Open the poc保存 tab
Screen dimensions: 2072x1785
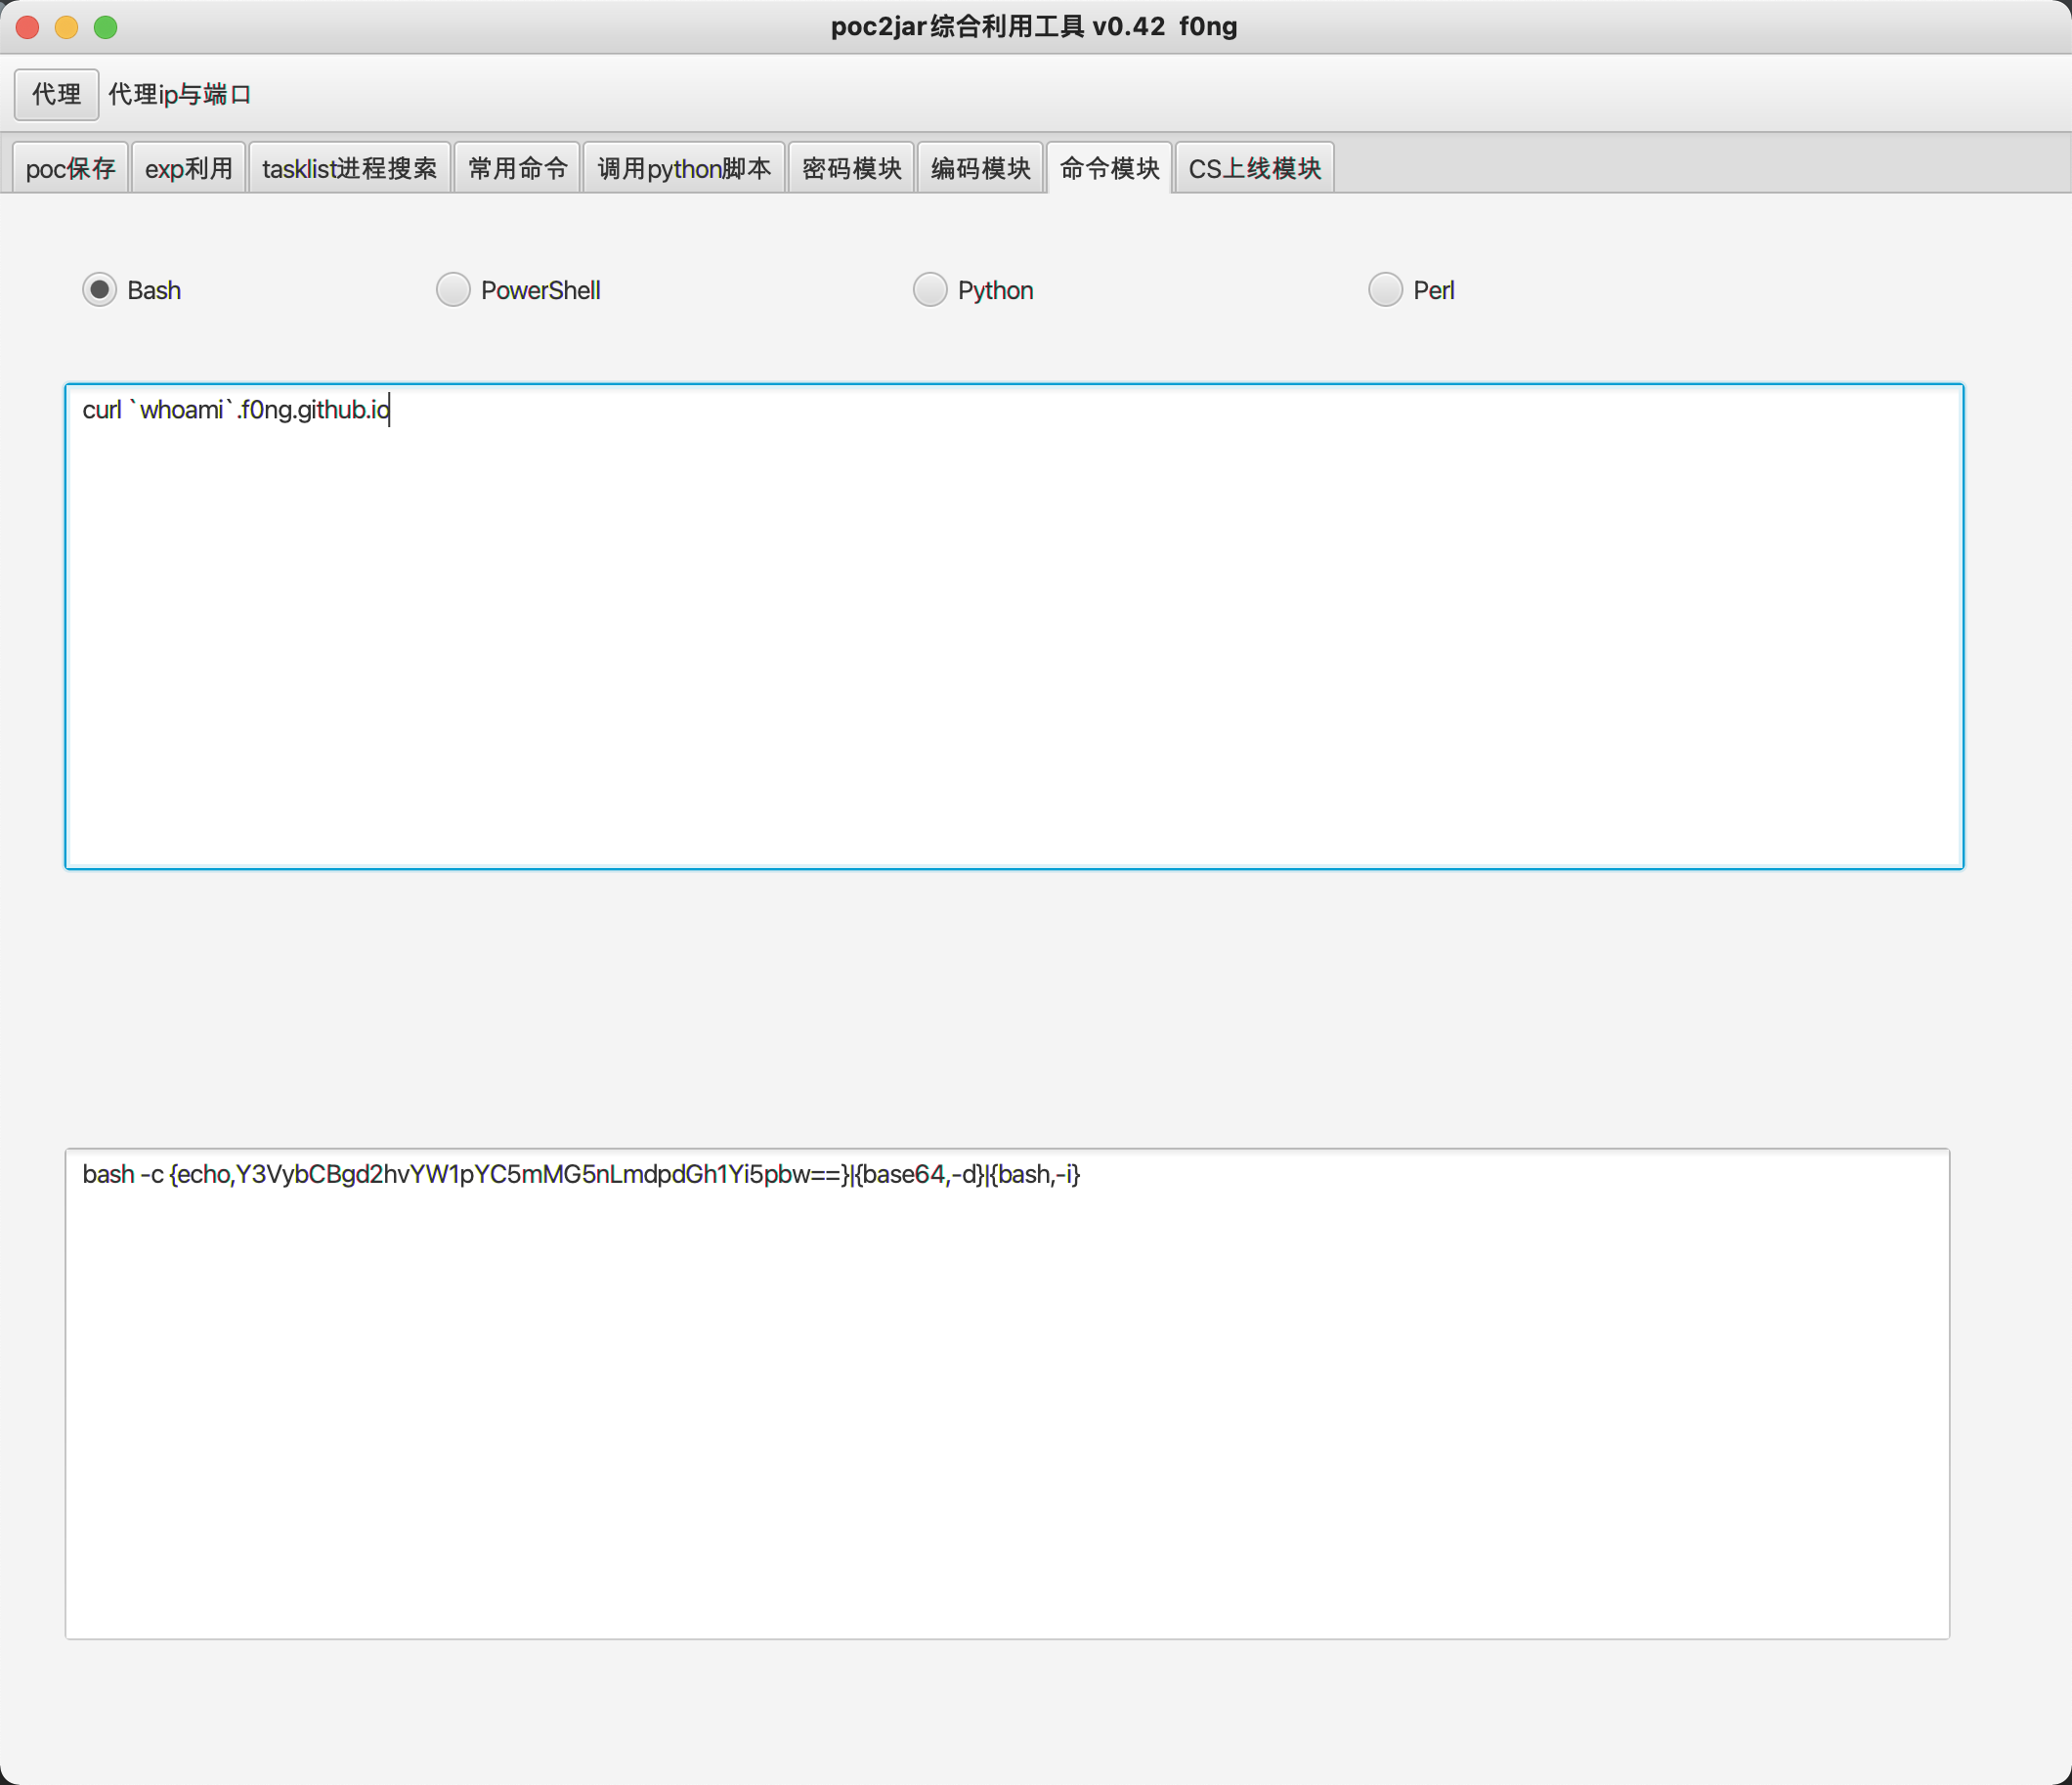[70, 168]
